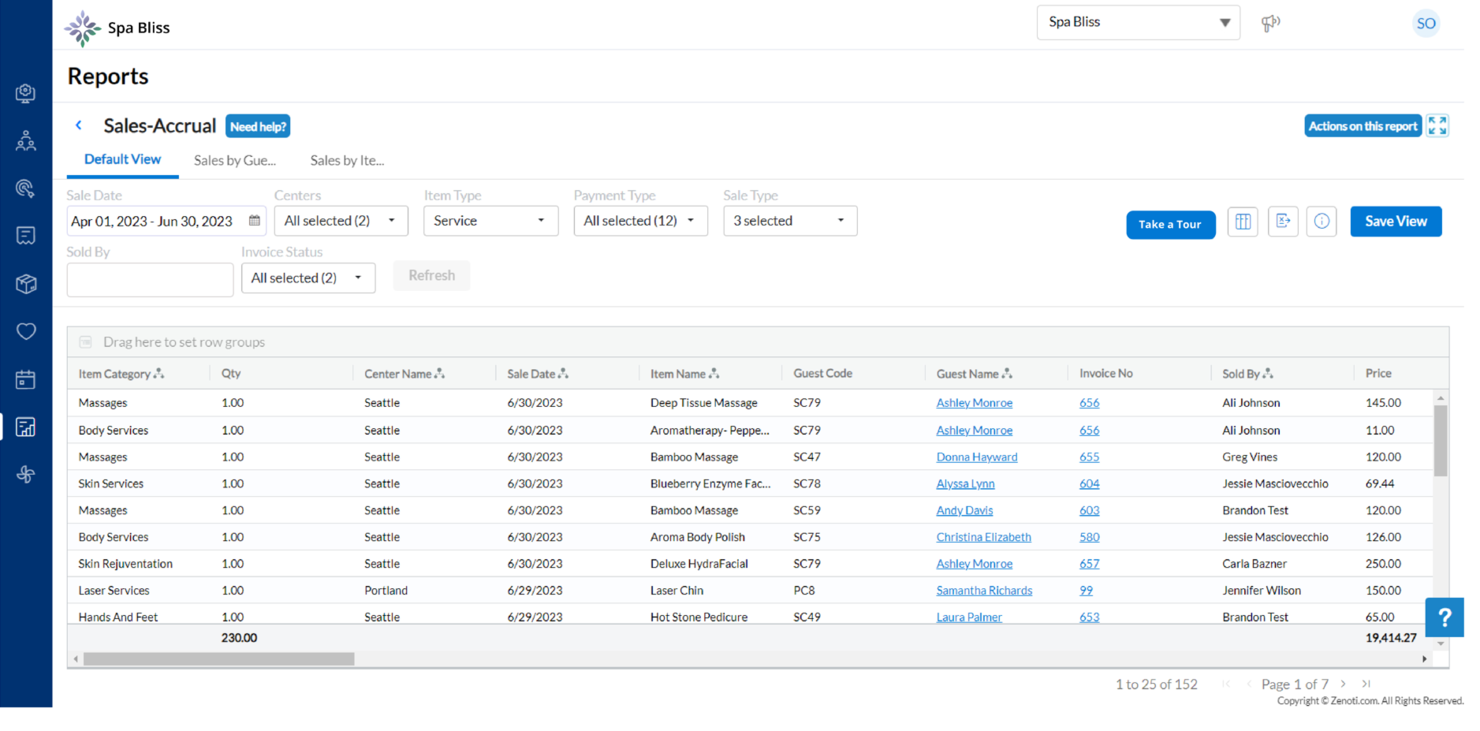Click the export report icon
The image size is (1480, 731).
pyautogui.click(x=1283, y=222)
